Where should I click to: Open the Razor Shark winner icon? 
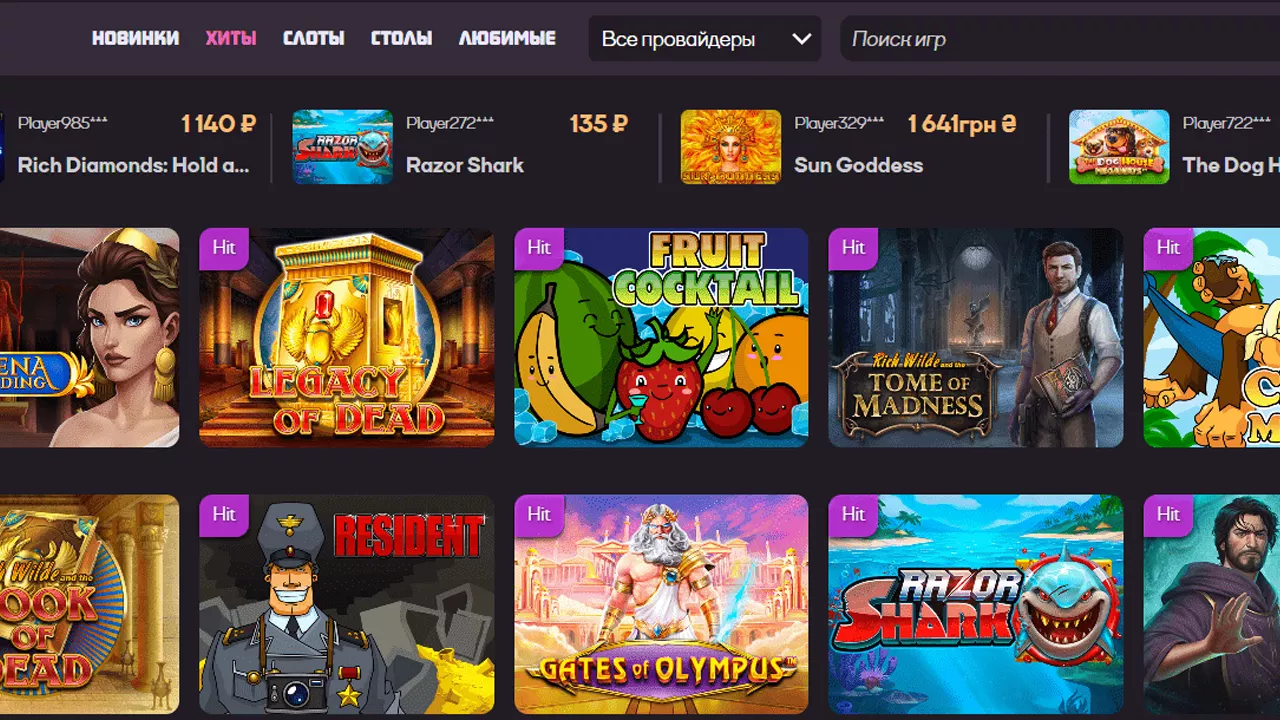point(342,147)
